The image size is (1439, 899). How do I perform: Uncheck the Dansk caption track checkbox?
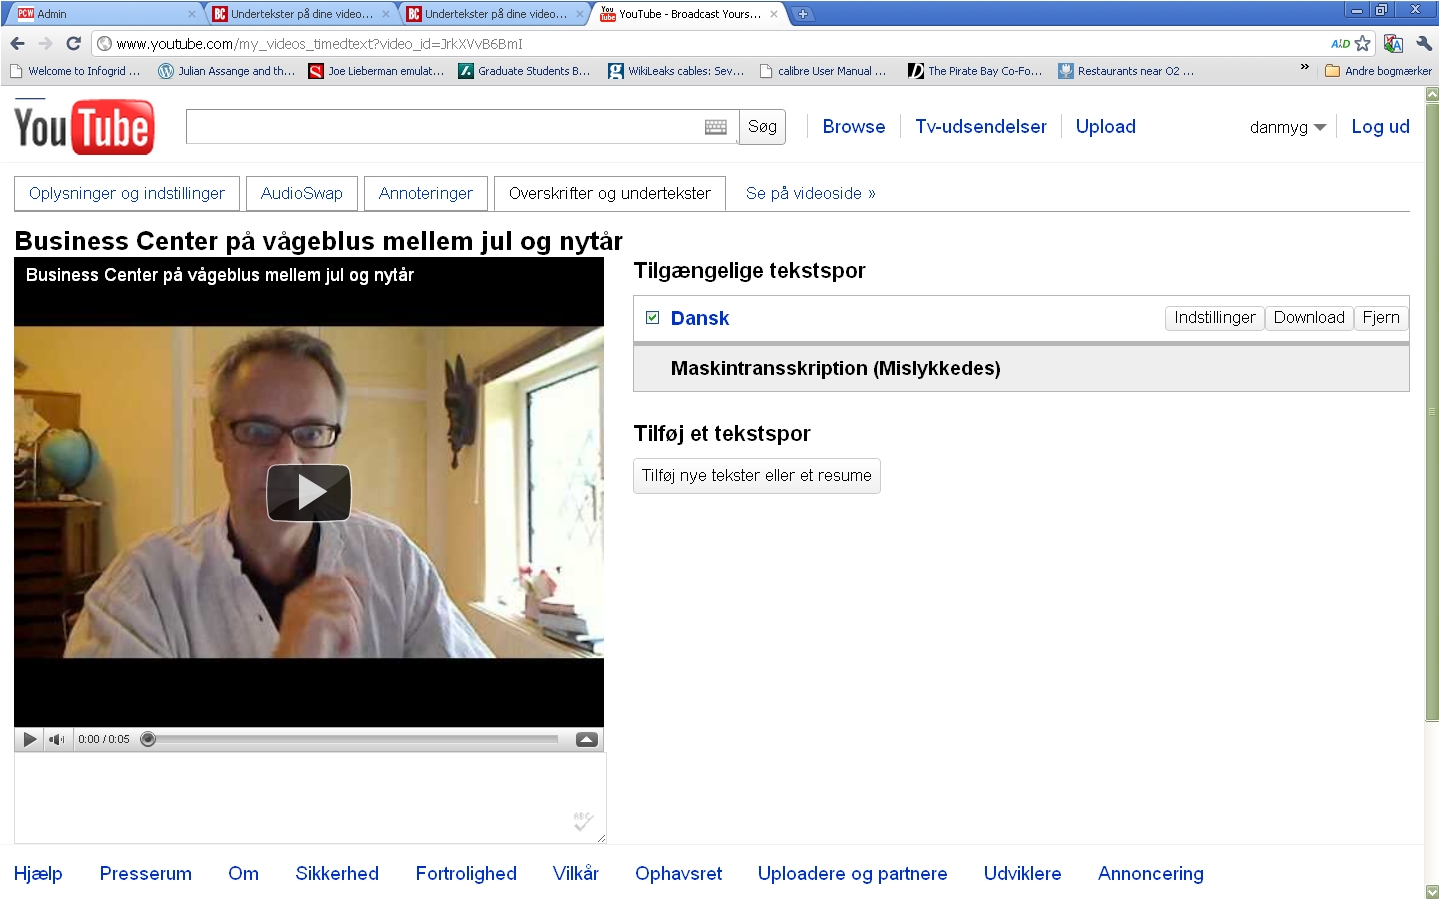tap(652, 318)
